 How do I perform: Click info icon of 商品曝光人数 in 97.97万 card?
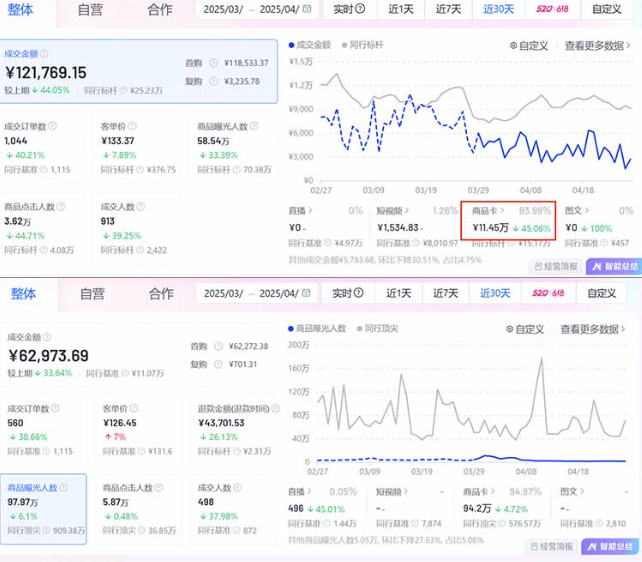coord(63,488)
